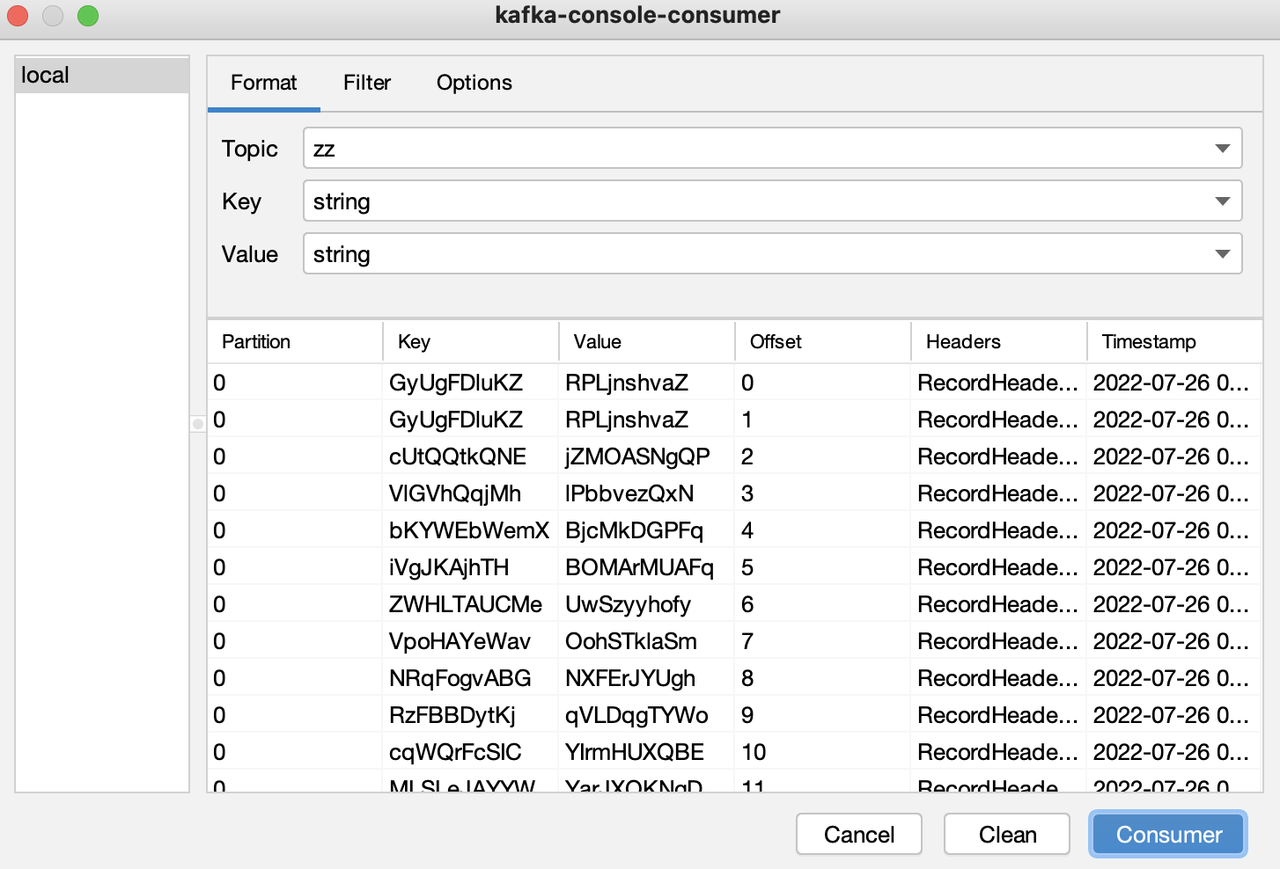Click the Clean button

1006,834
